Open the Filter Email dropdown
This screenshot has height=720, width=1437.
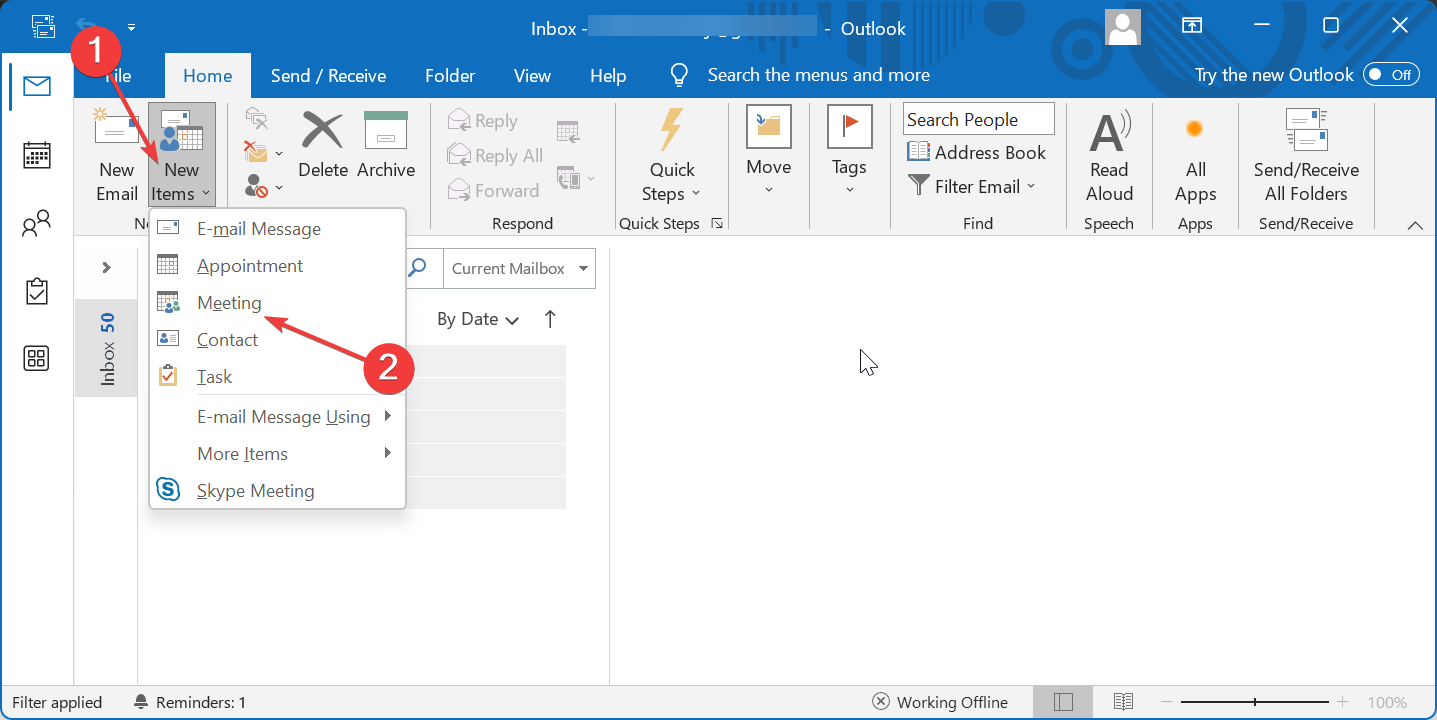[x=972, y=187]
